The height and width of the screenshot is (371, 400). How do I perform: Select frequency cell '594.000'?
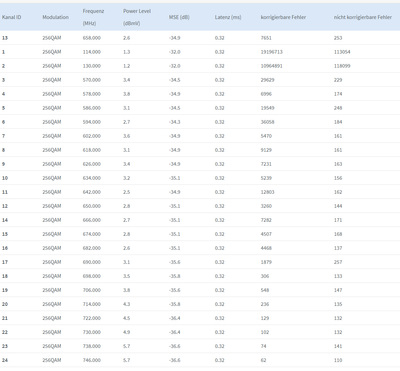(x=92, y=122)
